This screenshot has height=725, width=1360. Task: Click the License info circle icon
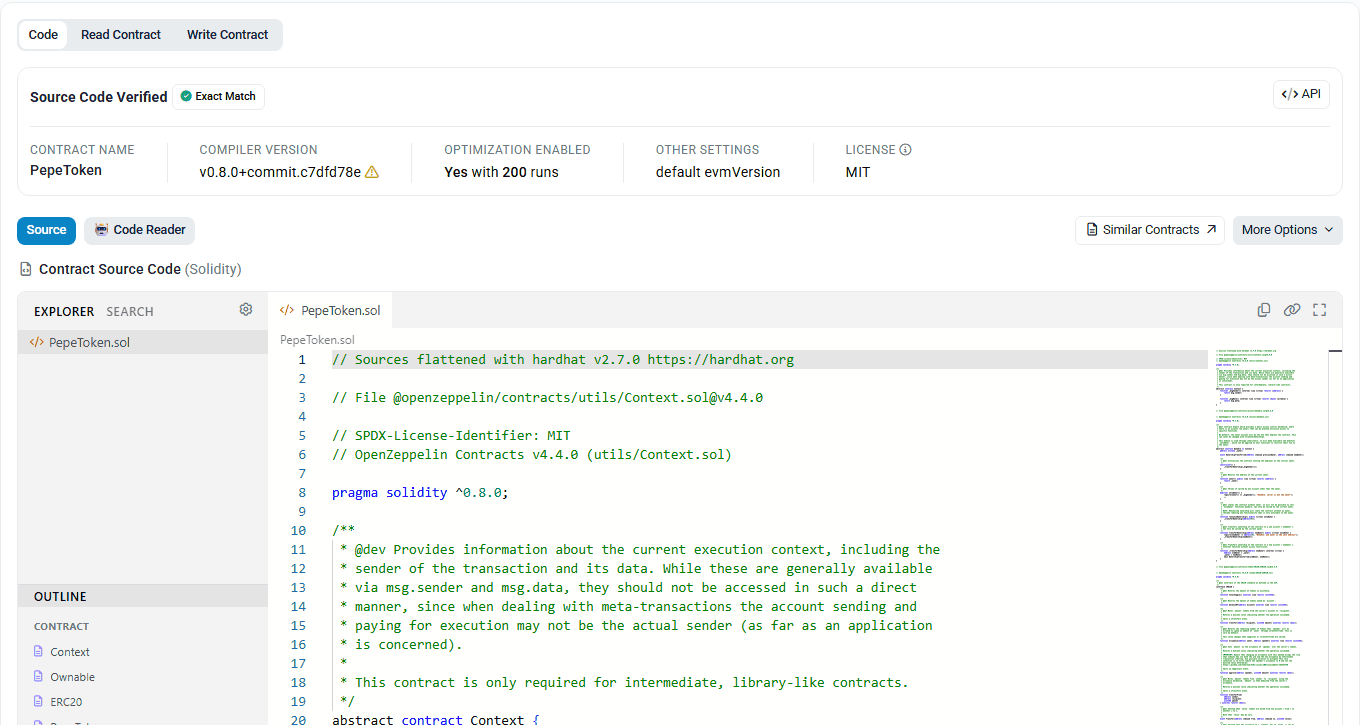click(x=906, y=150)
